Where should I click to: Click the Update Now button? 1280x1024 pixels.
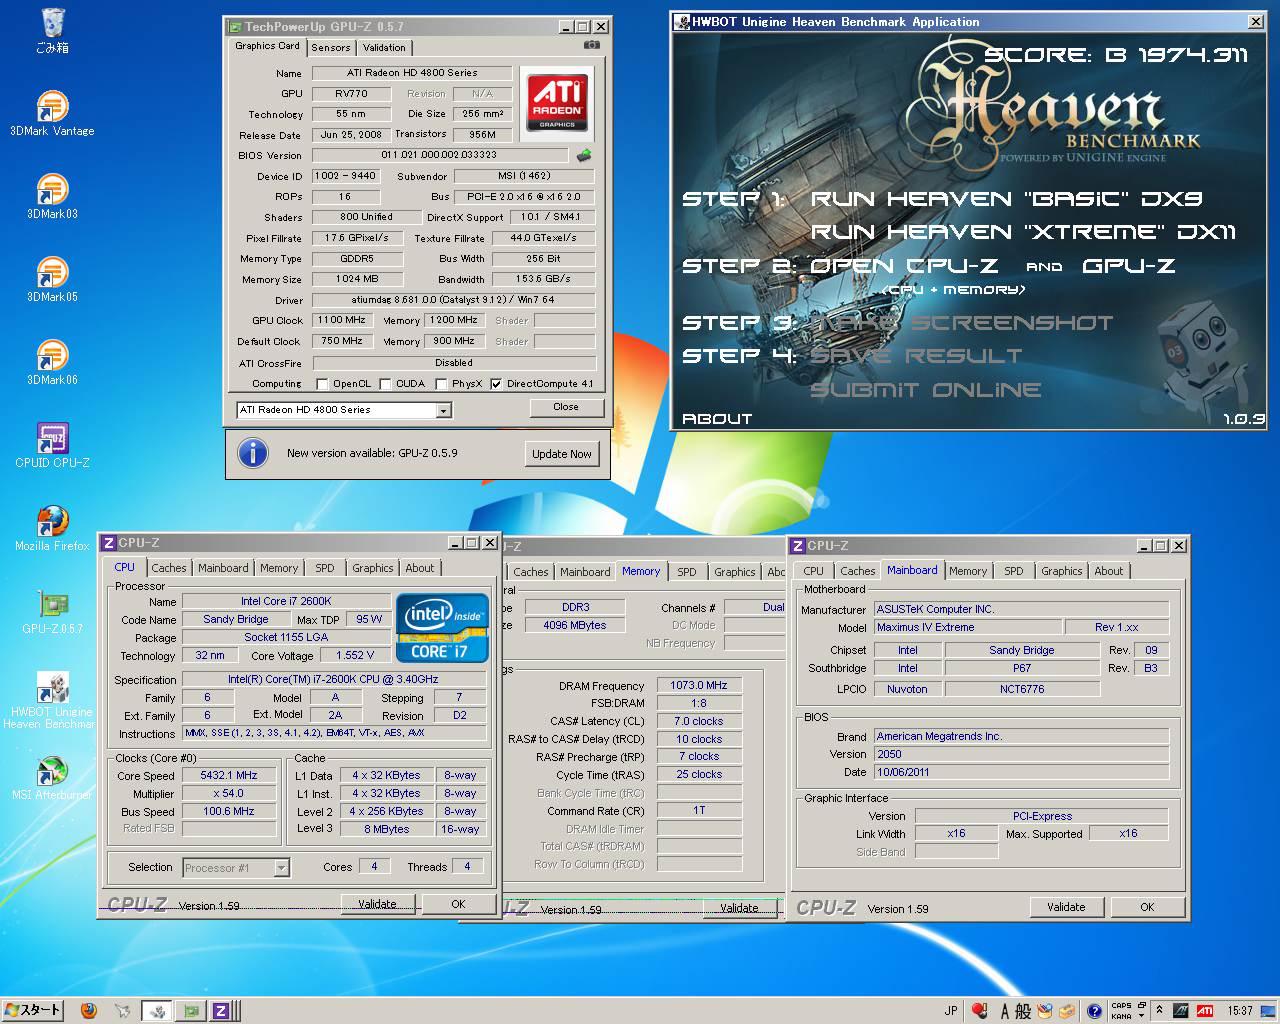pyautogui.click(x=562, y=454)
